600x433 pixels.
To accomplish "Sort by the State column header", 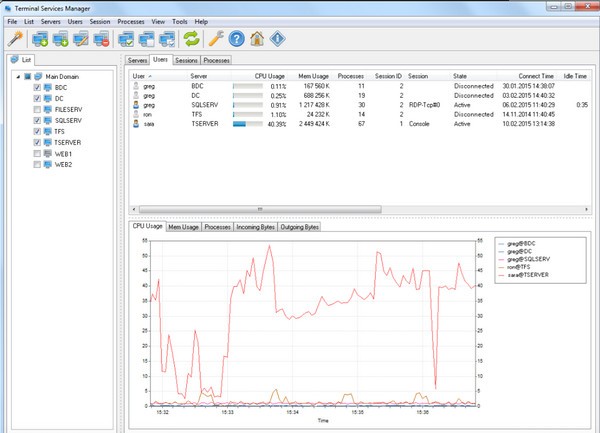I will [474, 76].
